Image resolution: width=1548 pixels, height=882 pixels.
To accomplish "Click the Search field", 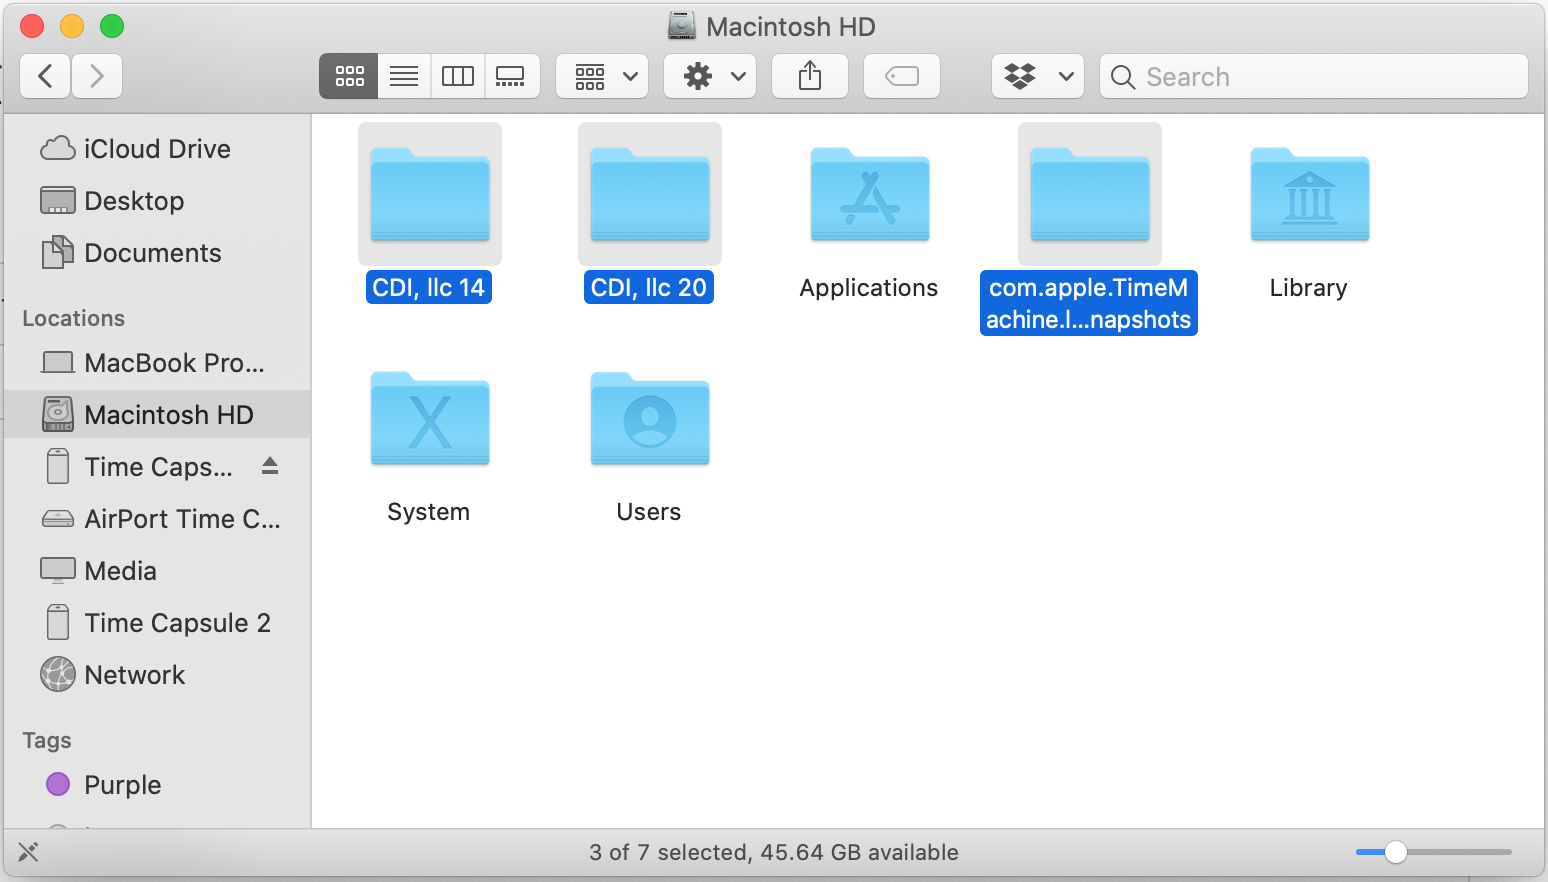I will tap(1314, 76).
